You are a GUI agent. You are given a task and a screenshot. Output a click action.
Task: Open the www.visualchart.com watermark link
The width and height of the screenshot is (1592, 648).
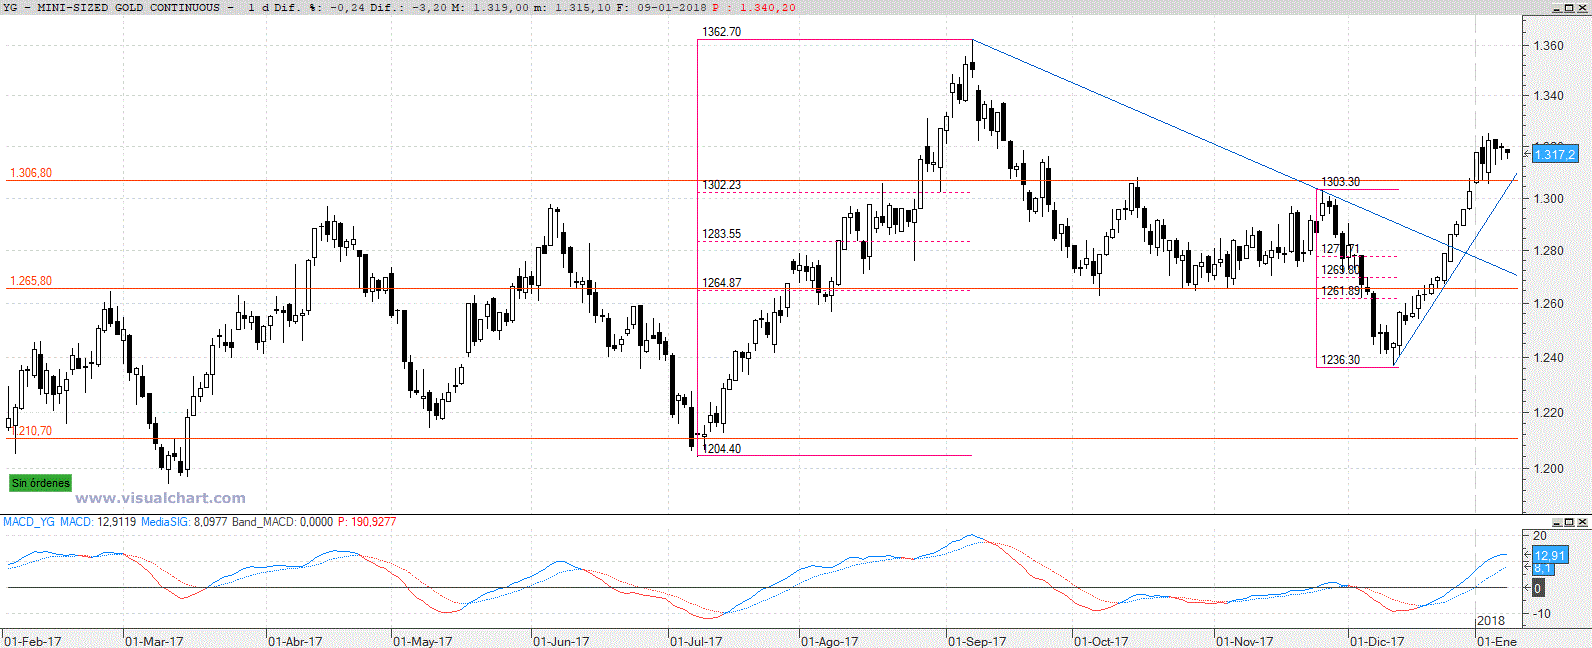coord(160,498)
